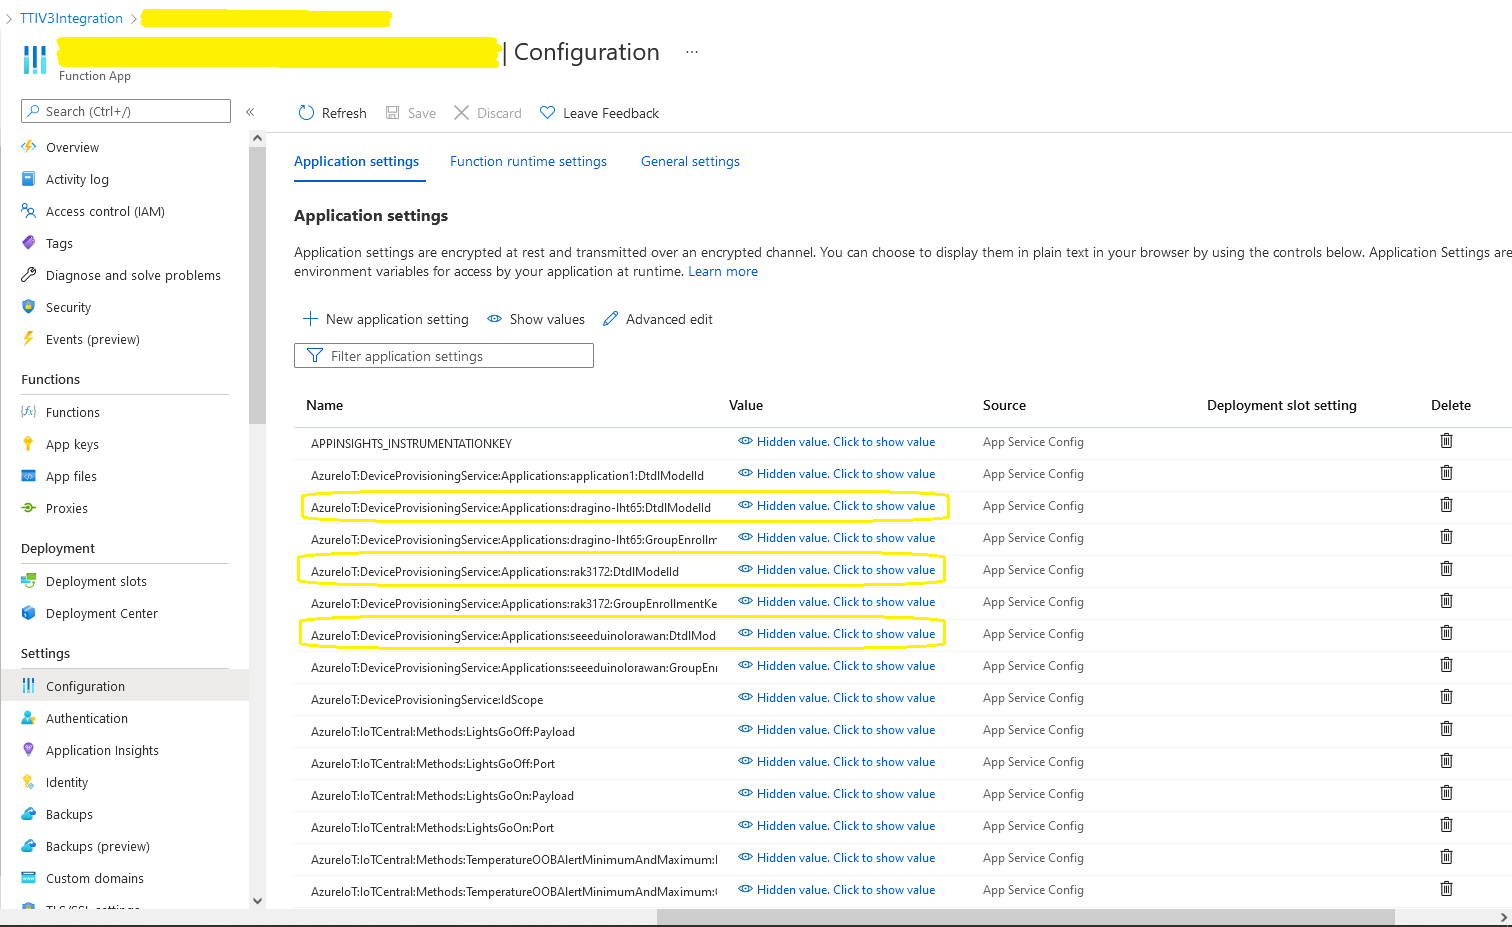Screen dimensions: 1512x927
Task: Open Deployment Center from sidebar
Action: pos(101,614)
